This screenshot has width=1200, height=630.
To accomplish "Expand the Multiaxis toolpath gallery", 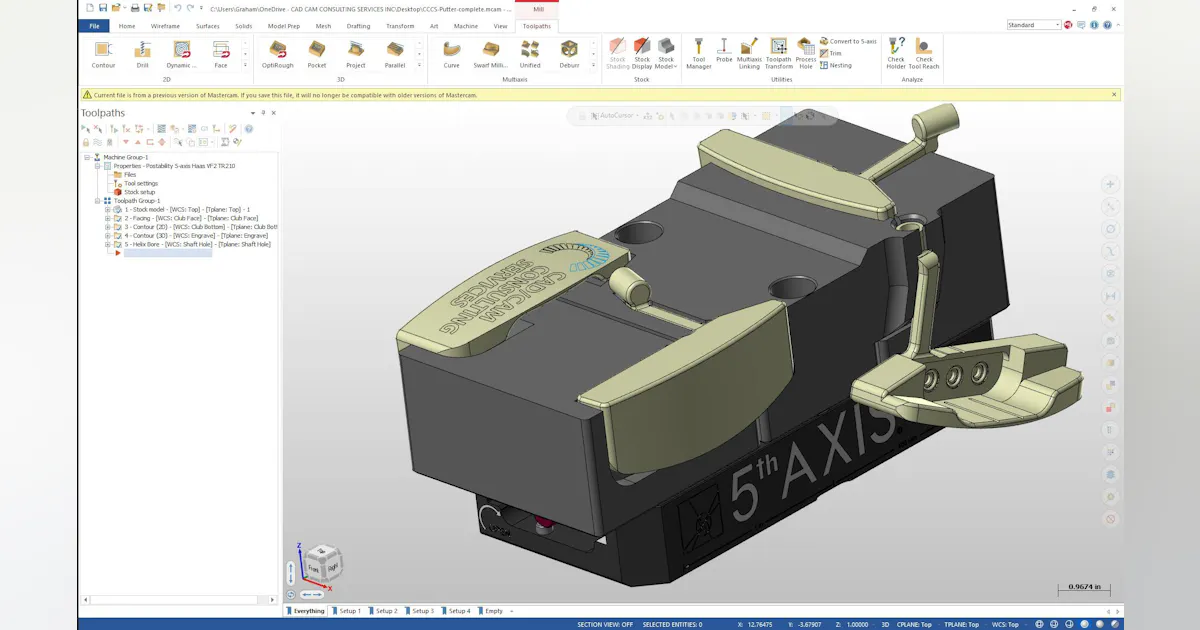I will tap(592, 66).
